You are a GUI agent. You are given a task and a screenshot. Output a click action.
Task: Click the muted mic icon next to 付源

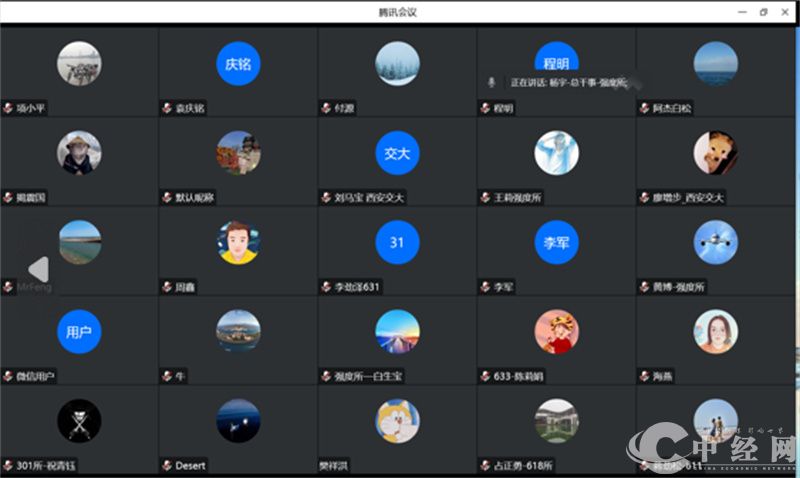[325, 108]
